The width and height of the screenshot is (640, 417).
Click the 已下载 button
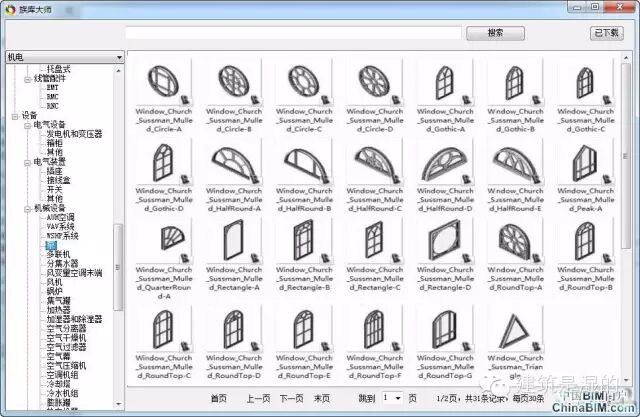click(606, 32)
